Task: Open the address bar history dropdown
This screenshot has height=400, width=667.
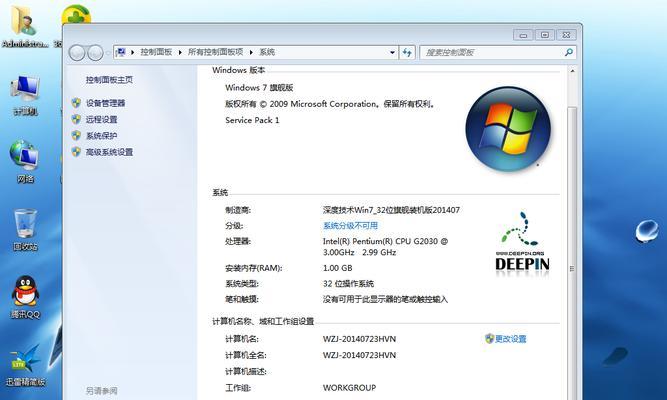Action: 392,52
